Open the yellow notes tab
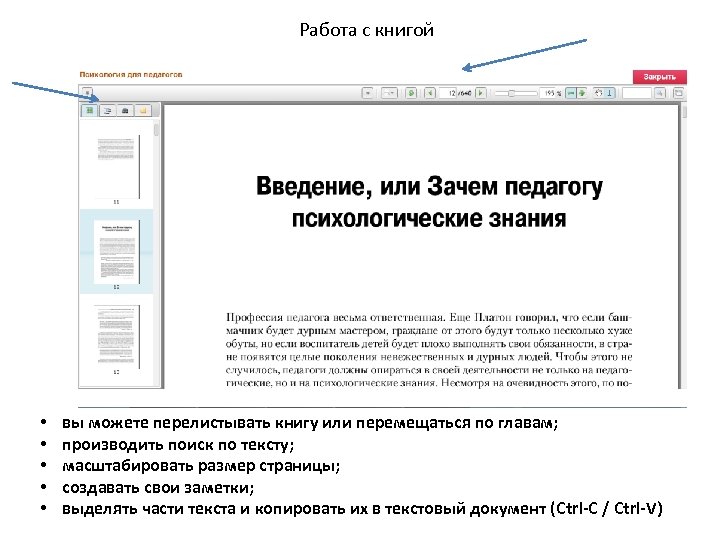This screenshot has height=540, width=720. pyautogui.click(x=143, y=110)
